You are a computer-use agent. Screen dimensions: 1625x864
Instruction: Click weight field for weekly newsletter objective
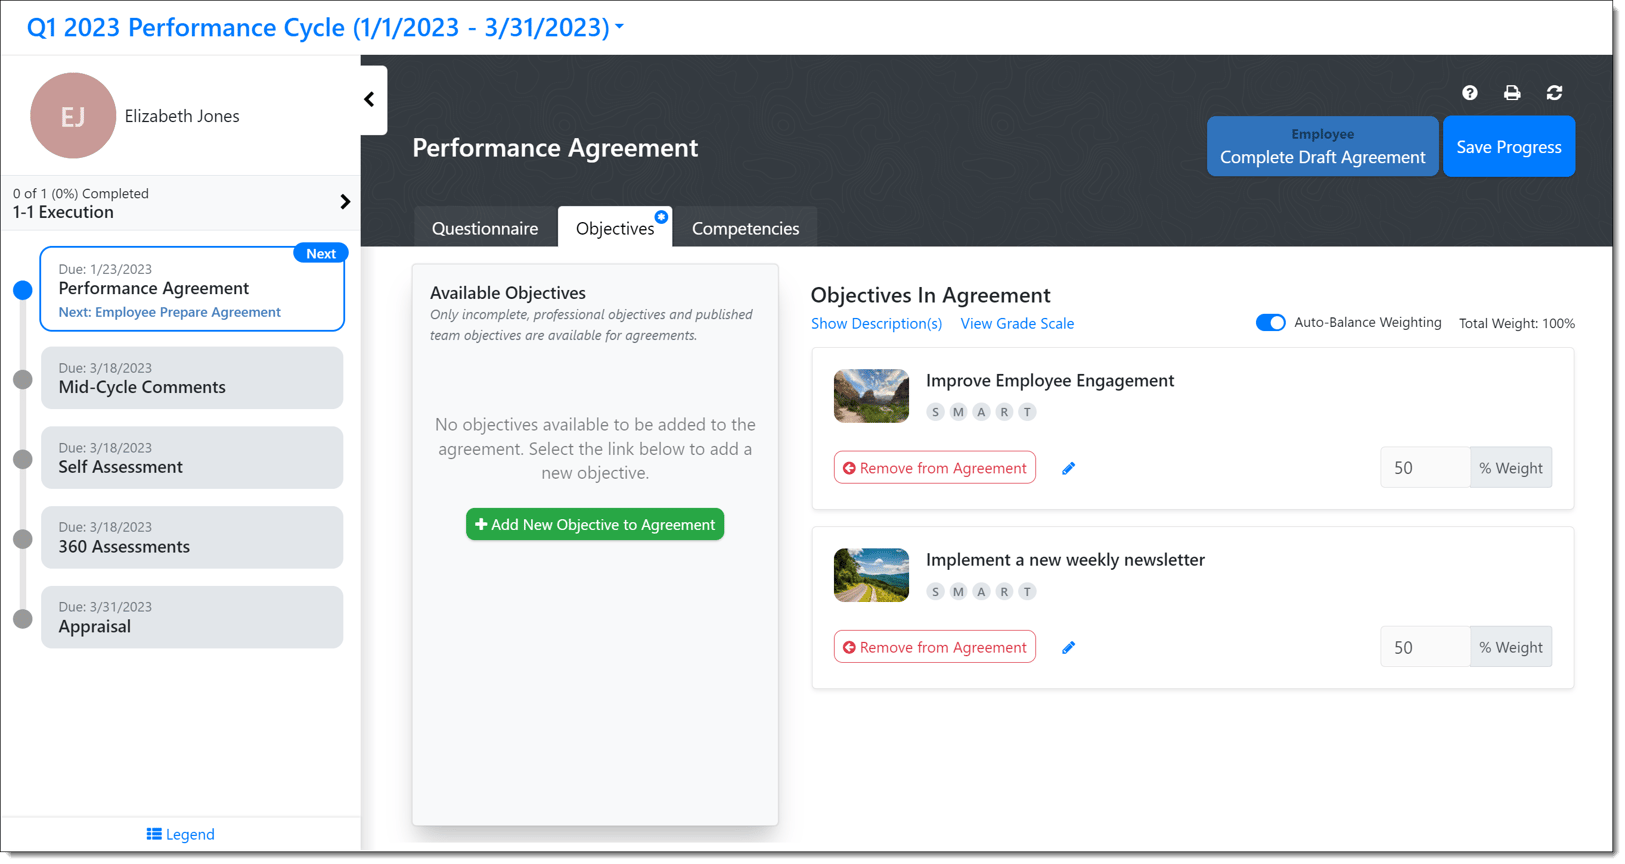click(1425, 648)
